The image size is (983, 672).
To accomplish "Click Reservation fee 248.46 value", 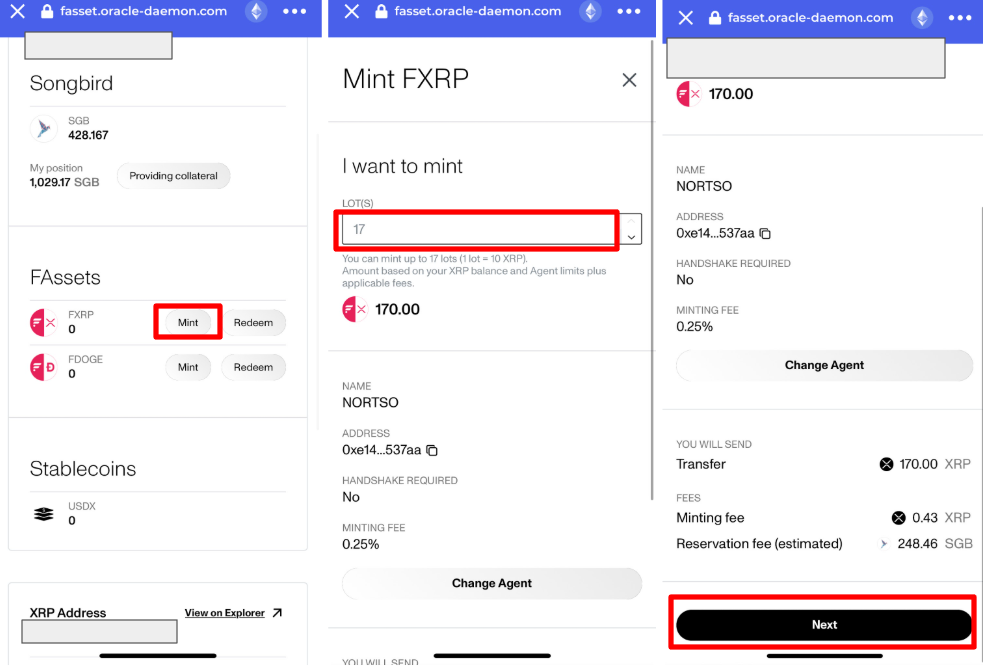I will click(917, 543).
